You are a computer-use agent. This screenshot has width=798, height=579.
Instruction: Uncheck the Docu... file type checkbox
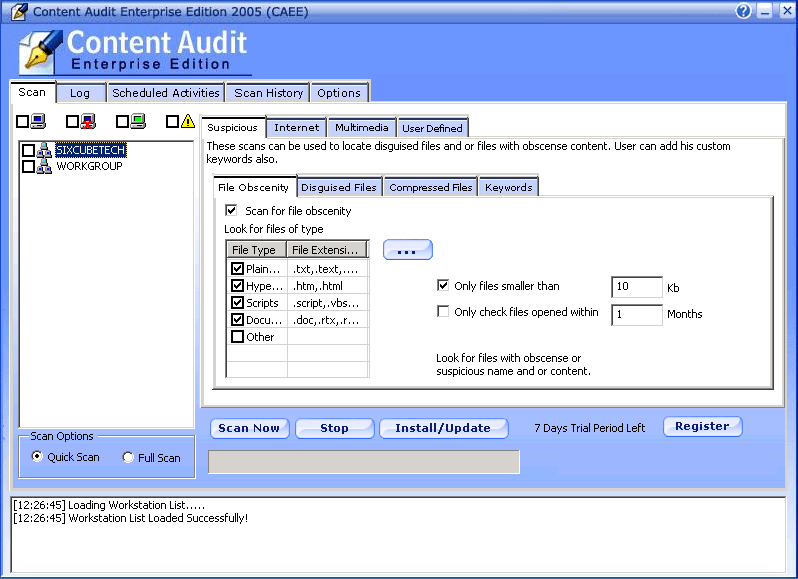pyautogui.click(x=237, y=320)
